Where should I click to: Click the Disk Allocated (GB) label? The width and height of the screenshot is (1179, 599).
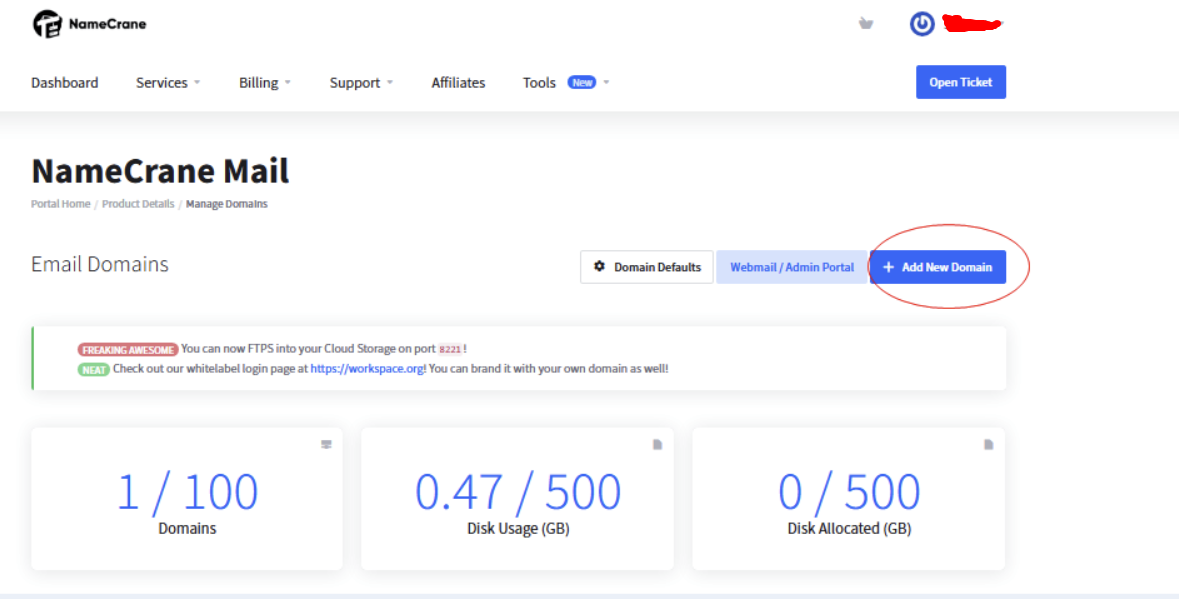(849, 528)
